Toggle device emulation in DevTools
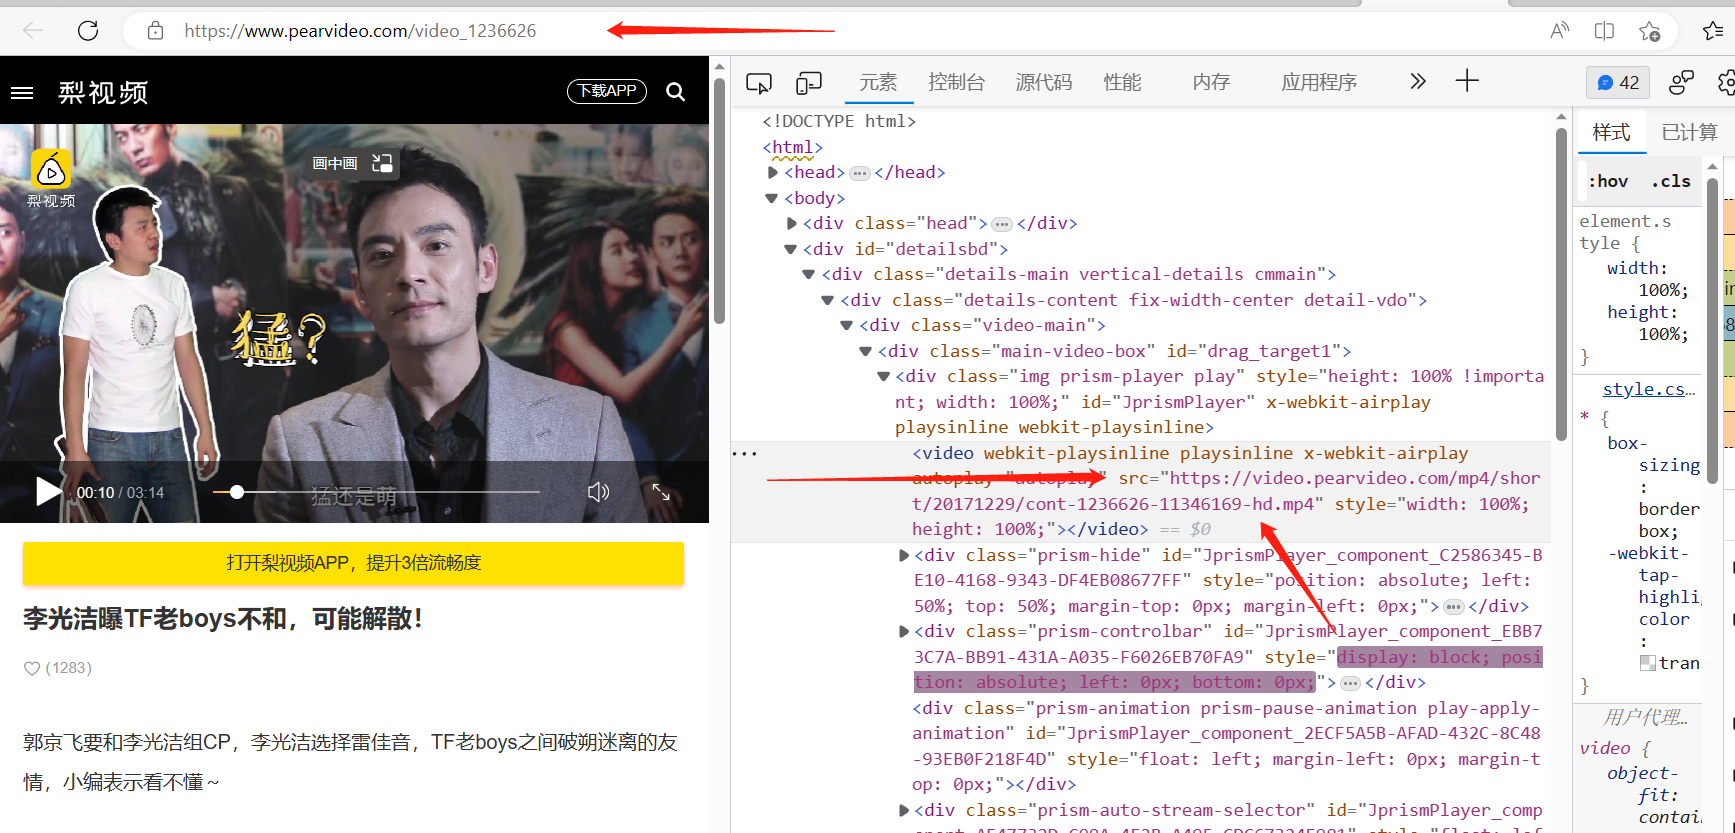 (809, 82)
